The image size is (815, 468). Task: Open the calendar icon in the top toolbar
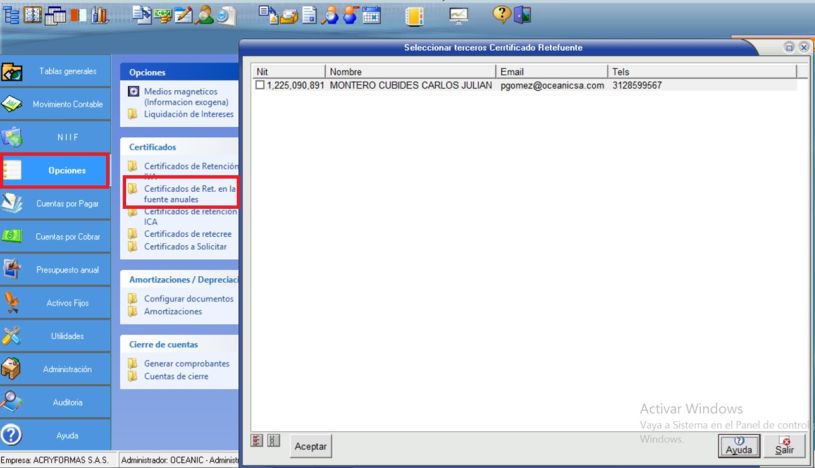pos(371,14)
